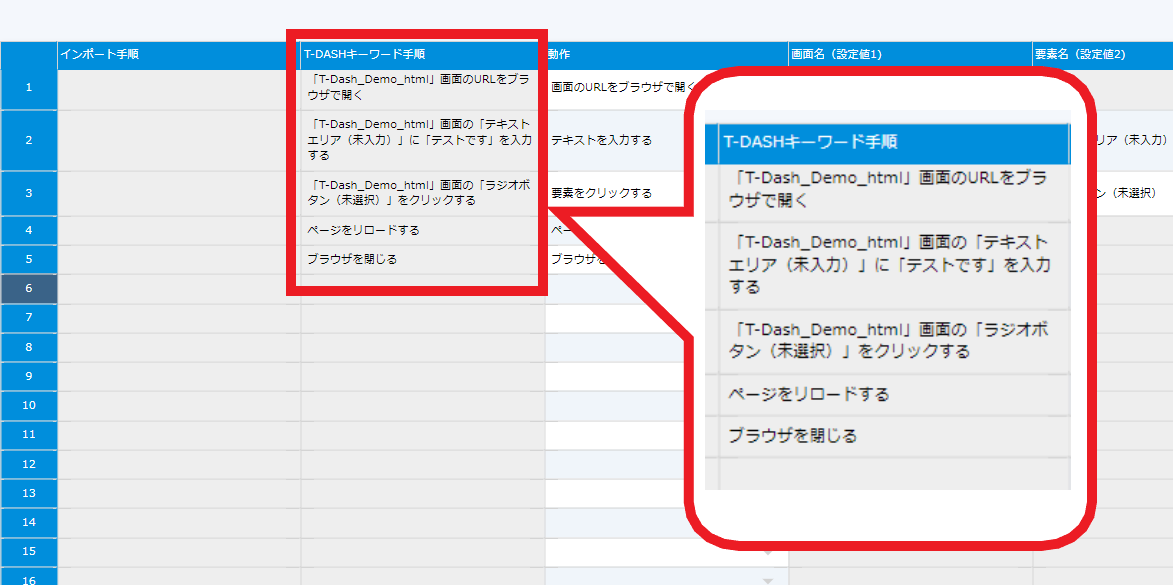Click the empty インポート手順 cell in row 2

pyautogui.click(x=178, y=140)
